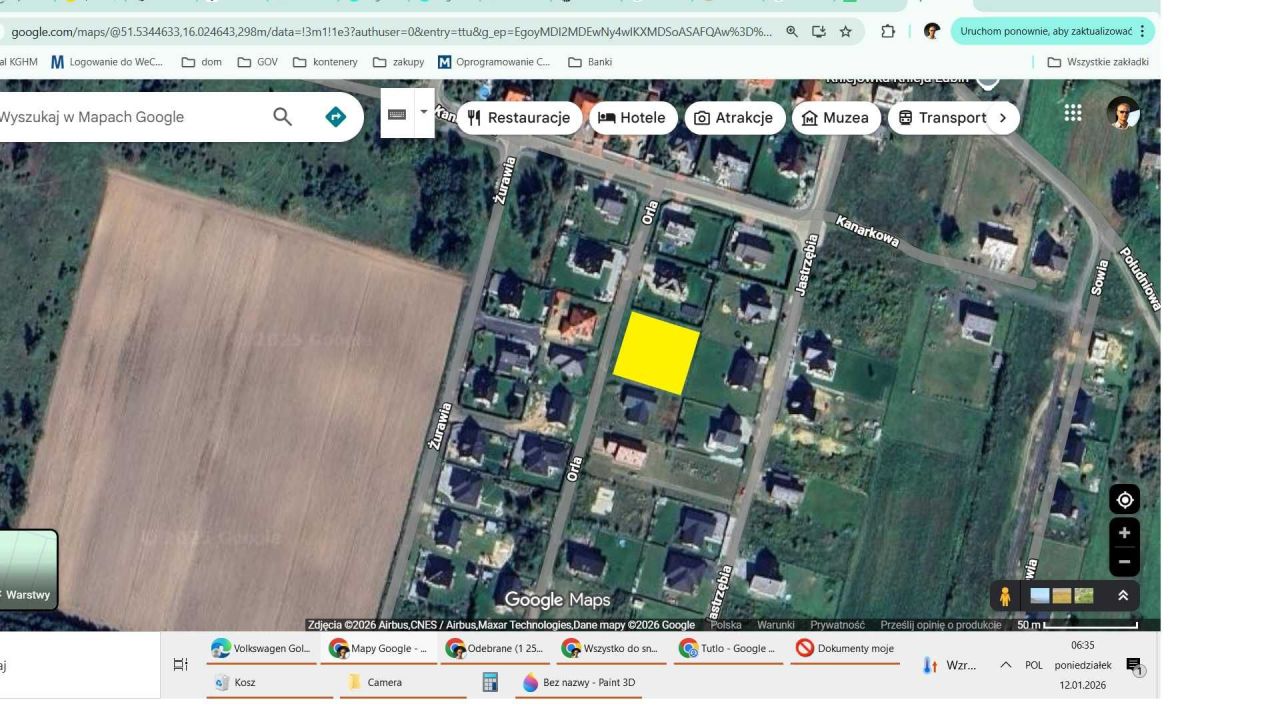
Task: Select the Hotele category chip
Action: [631, 118]
